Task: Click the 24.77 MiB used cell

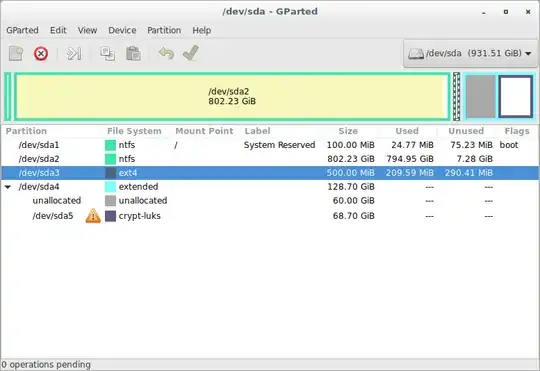Action: click(412, 145)
